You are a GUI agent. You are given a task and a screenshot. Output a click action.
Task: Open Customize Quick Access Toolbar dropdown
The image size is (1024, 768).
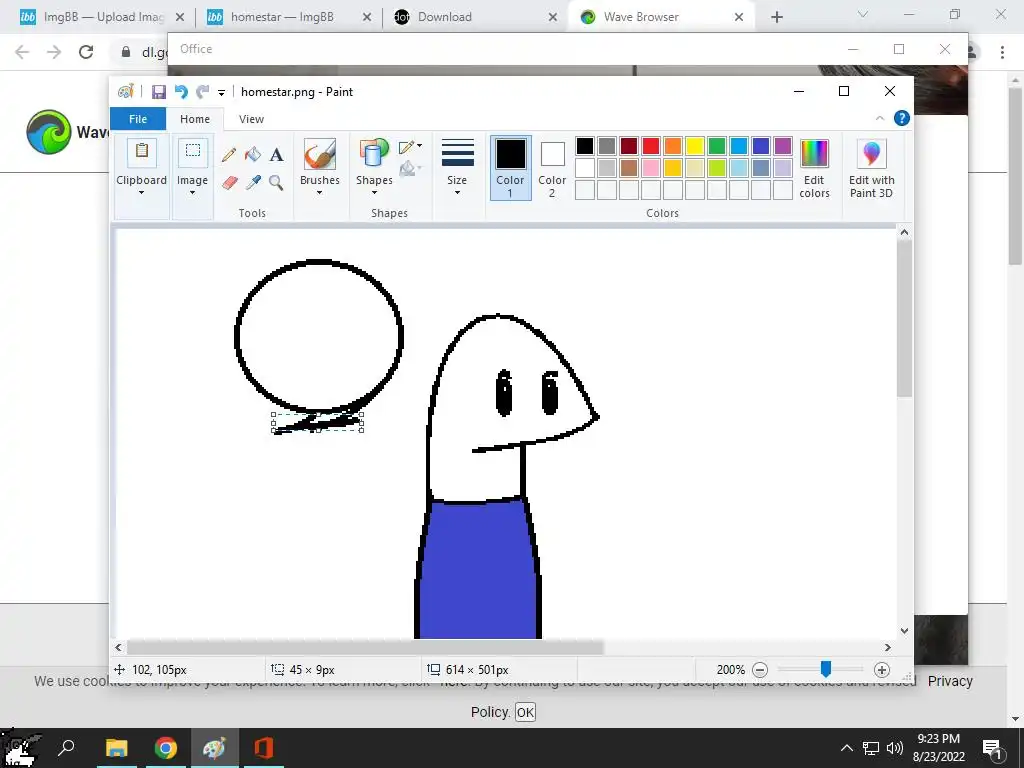(221, 93)
